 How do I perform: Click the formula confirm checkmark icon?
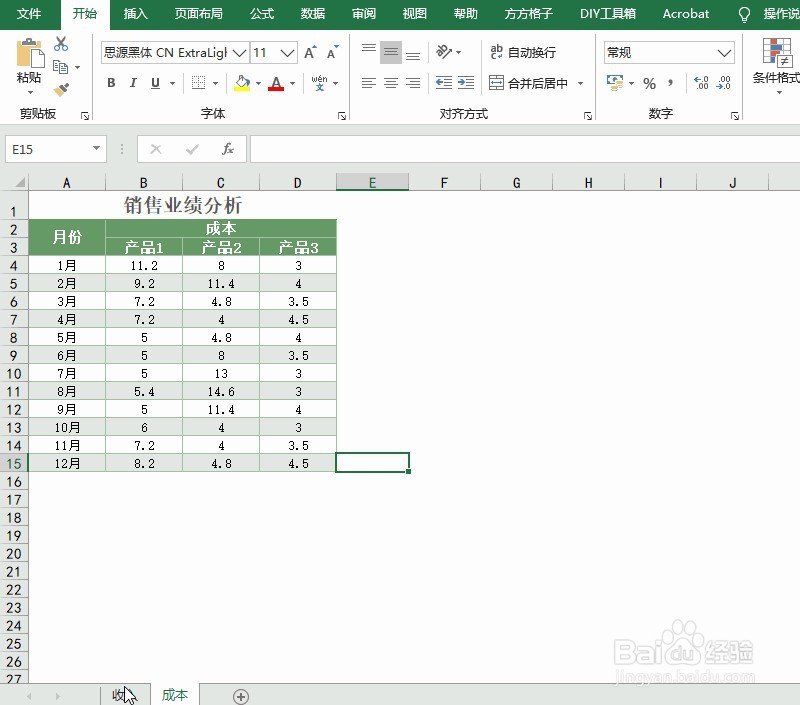click(x=192, y=149)
